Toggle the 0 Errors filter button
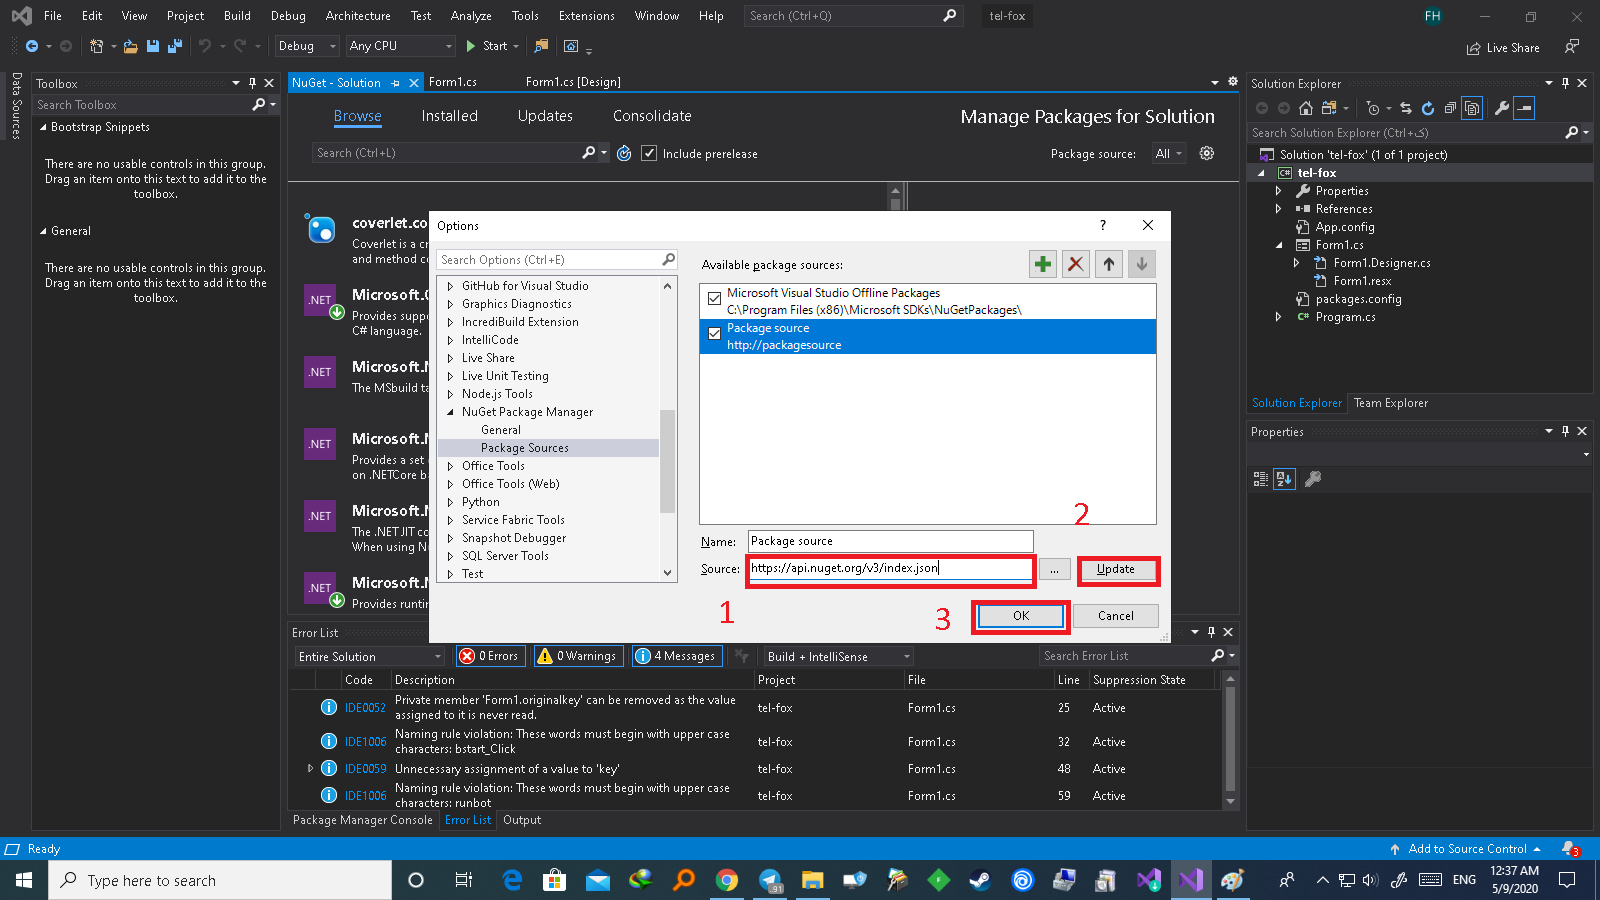Screen dimensions: 1600x900 (490, 656)
